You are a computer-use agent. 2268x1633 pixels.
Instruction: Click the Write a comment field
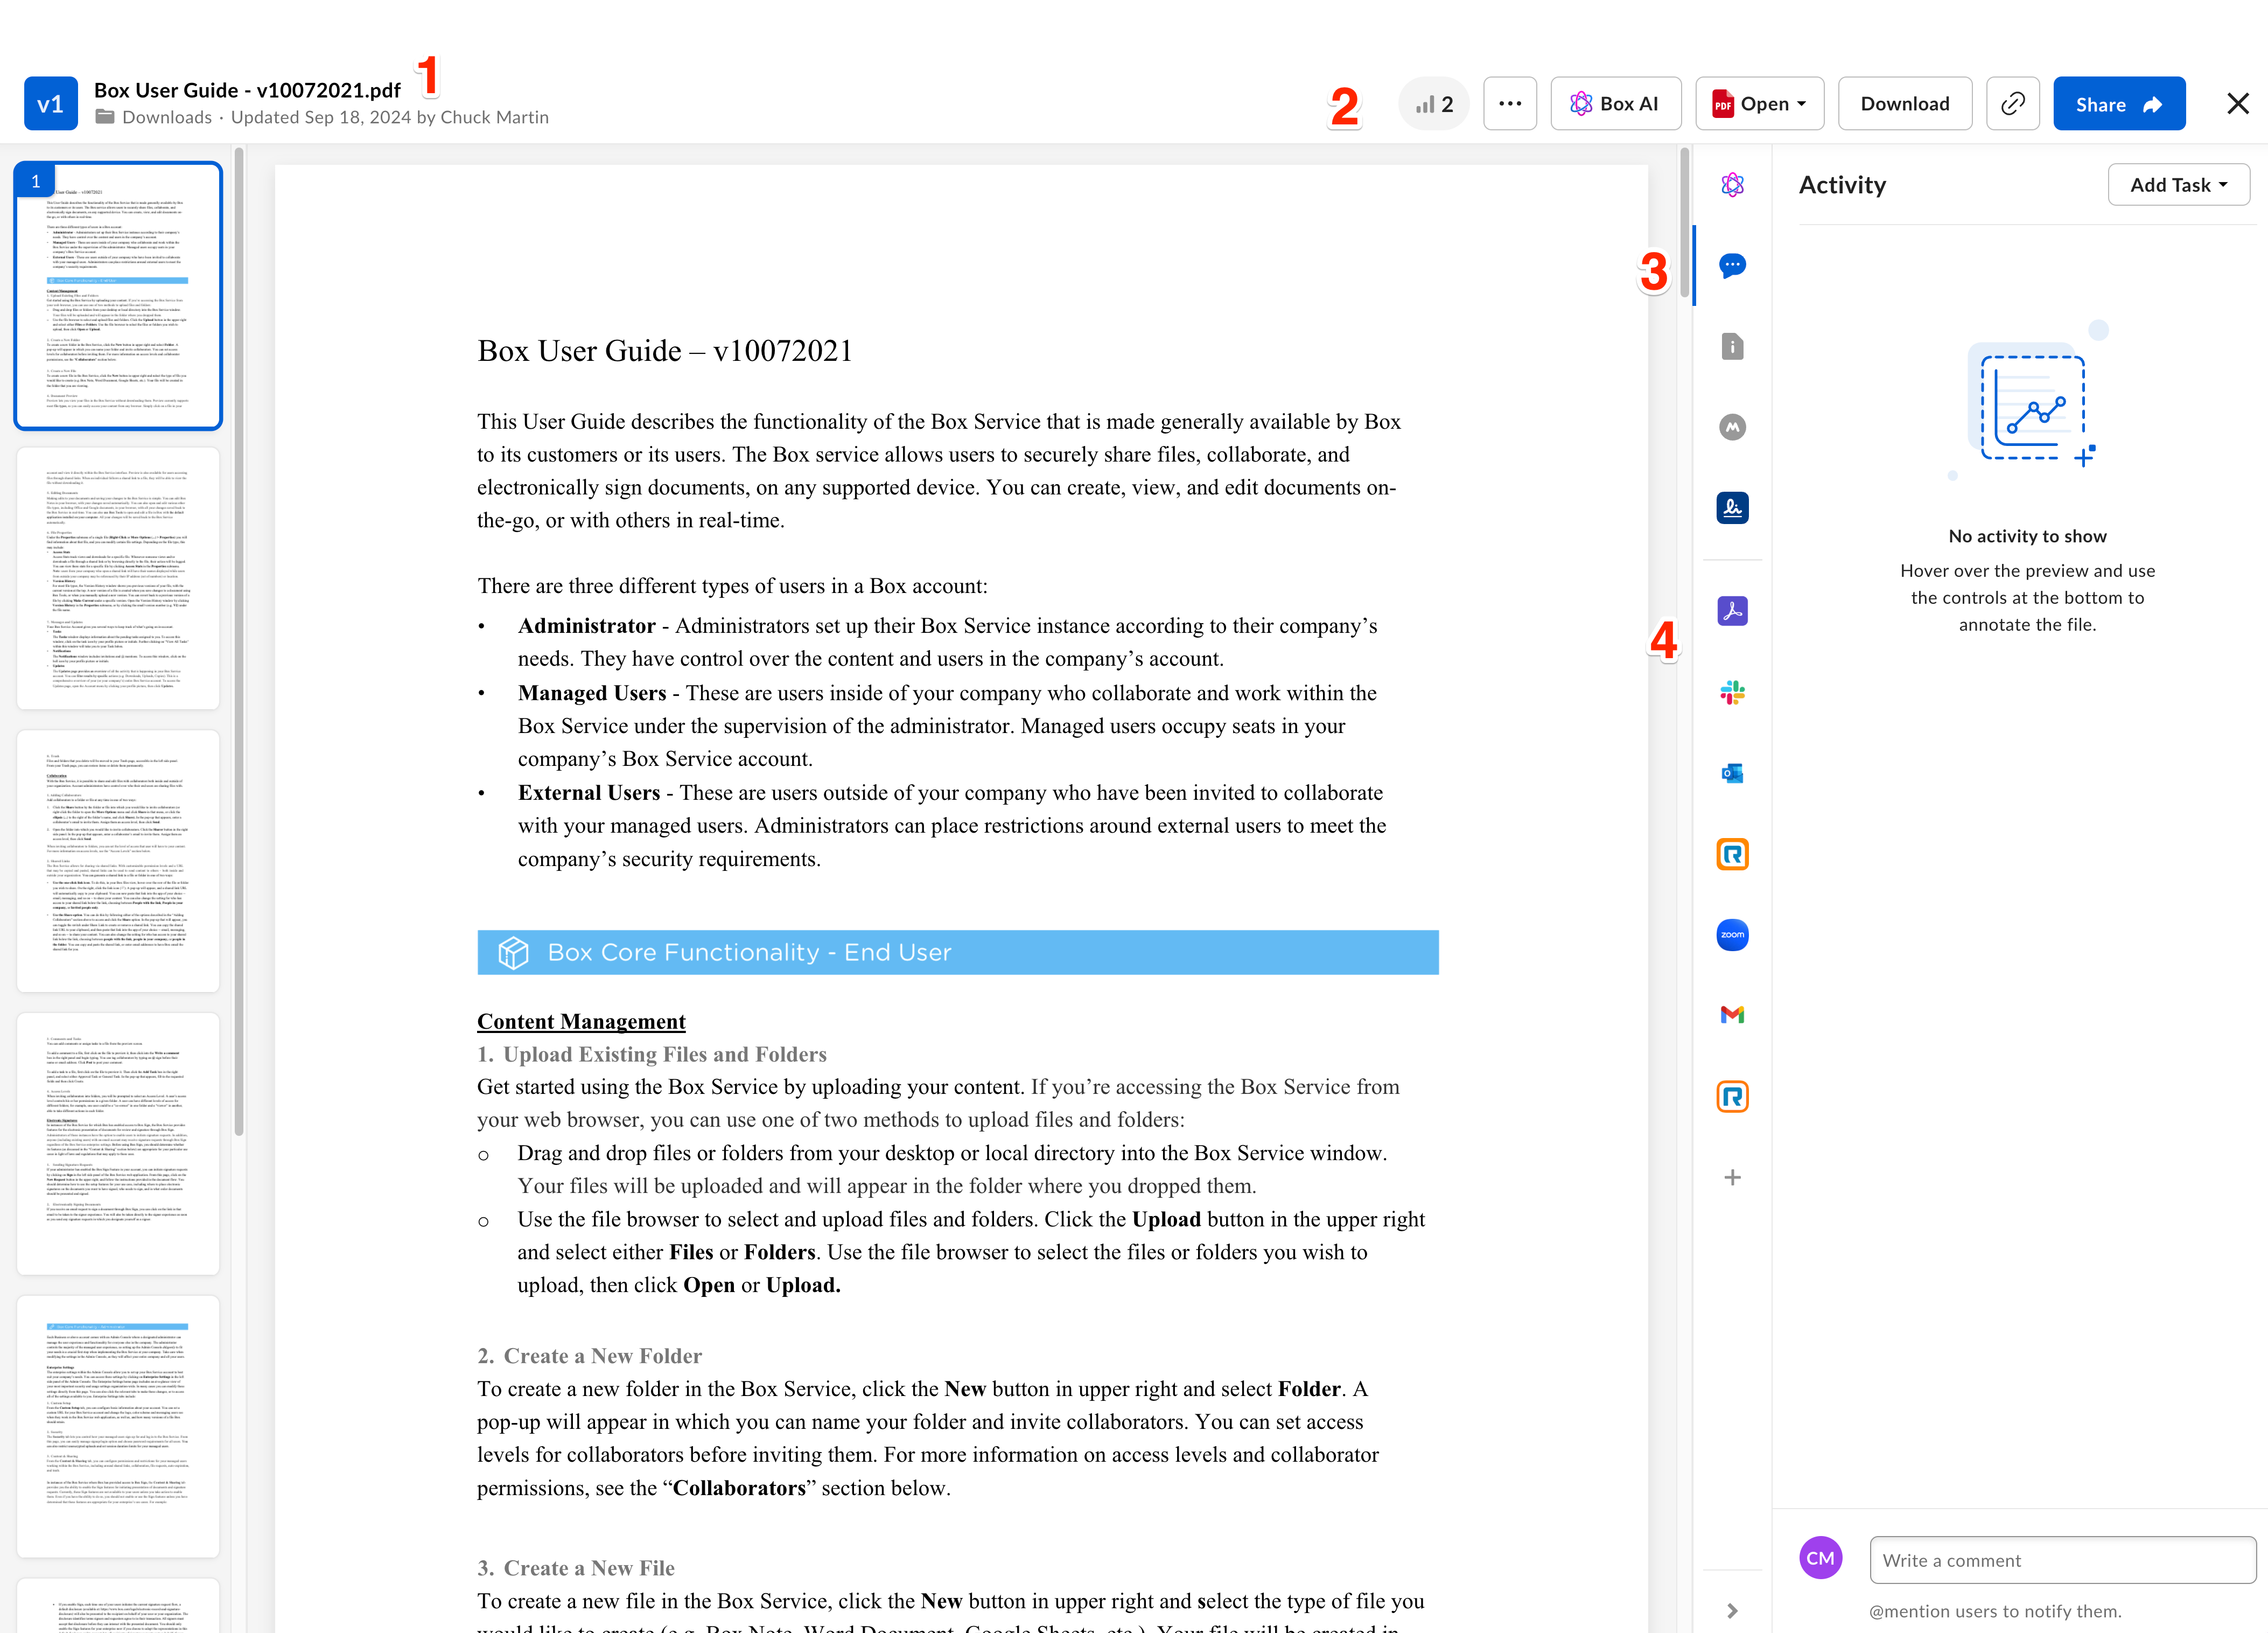coord(2061,1560)
